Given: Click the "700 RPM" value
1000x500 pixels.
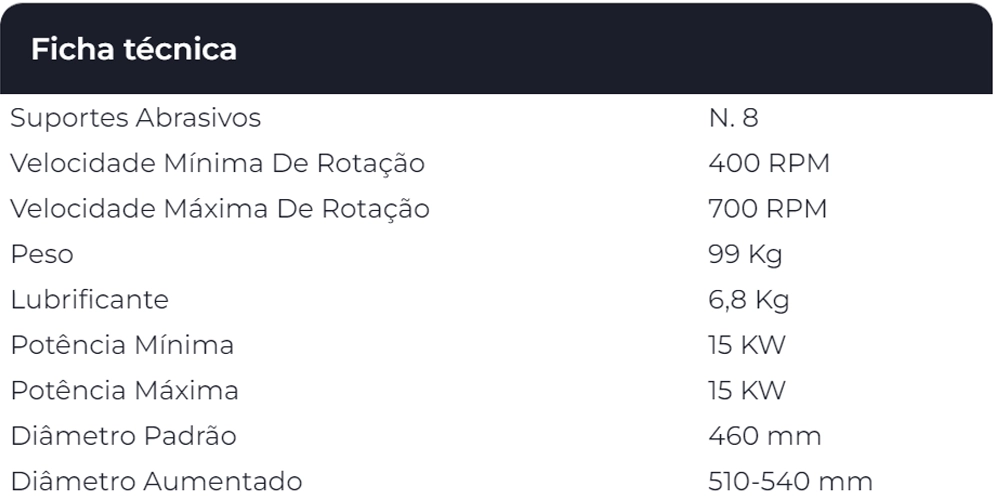Looking at the screenshot, I should (767, 209).
